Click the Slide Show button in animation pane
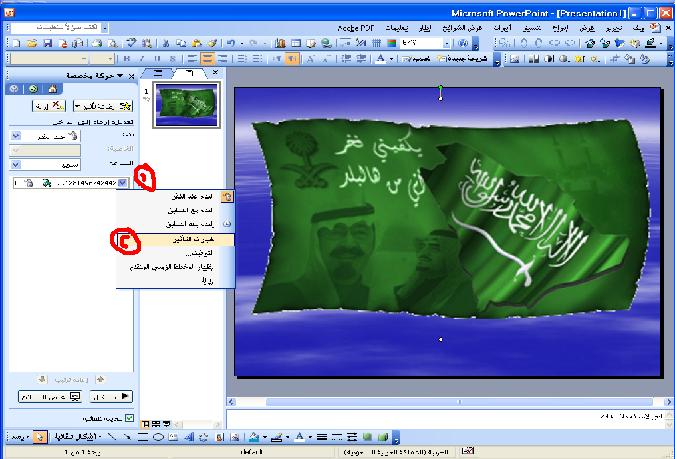675x459 pixels. tap(50, 397)
